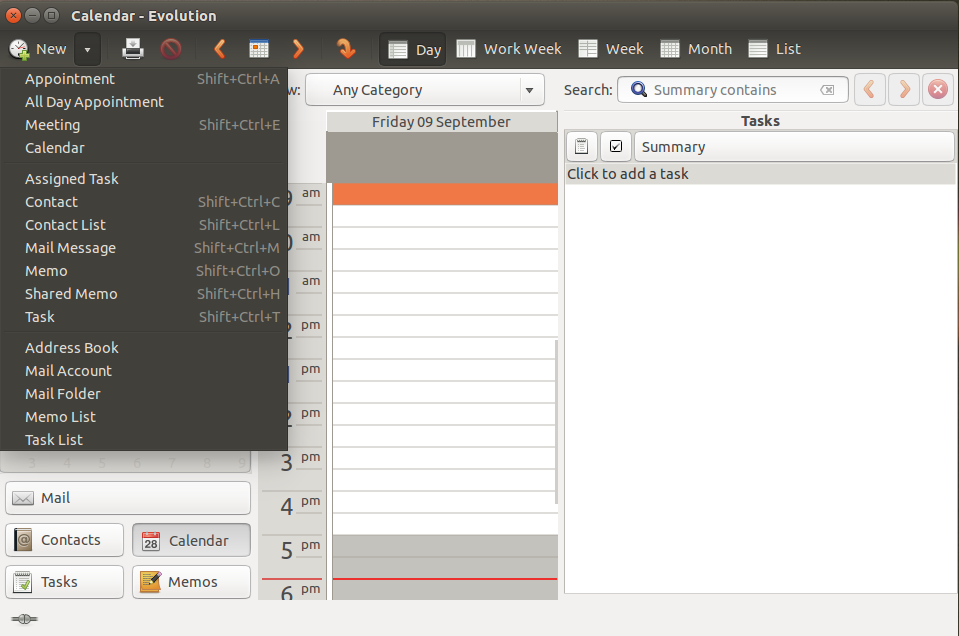
Task: Click the Print icon in toolbar
Action: point(133,49)
